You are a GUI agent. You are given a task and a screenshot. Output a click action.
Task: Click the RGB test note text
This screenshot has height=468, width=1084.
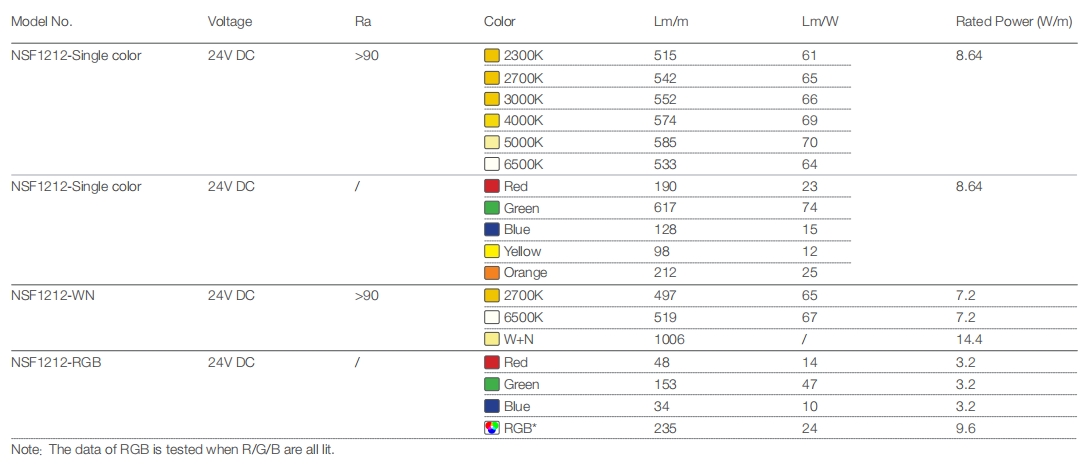(x=172, y=449)
